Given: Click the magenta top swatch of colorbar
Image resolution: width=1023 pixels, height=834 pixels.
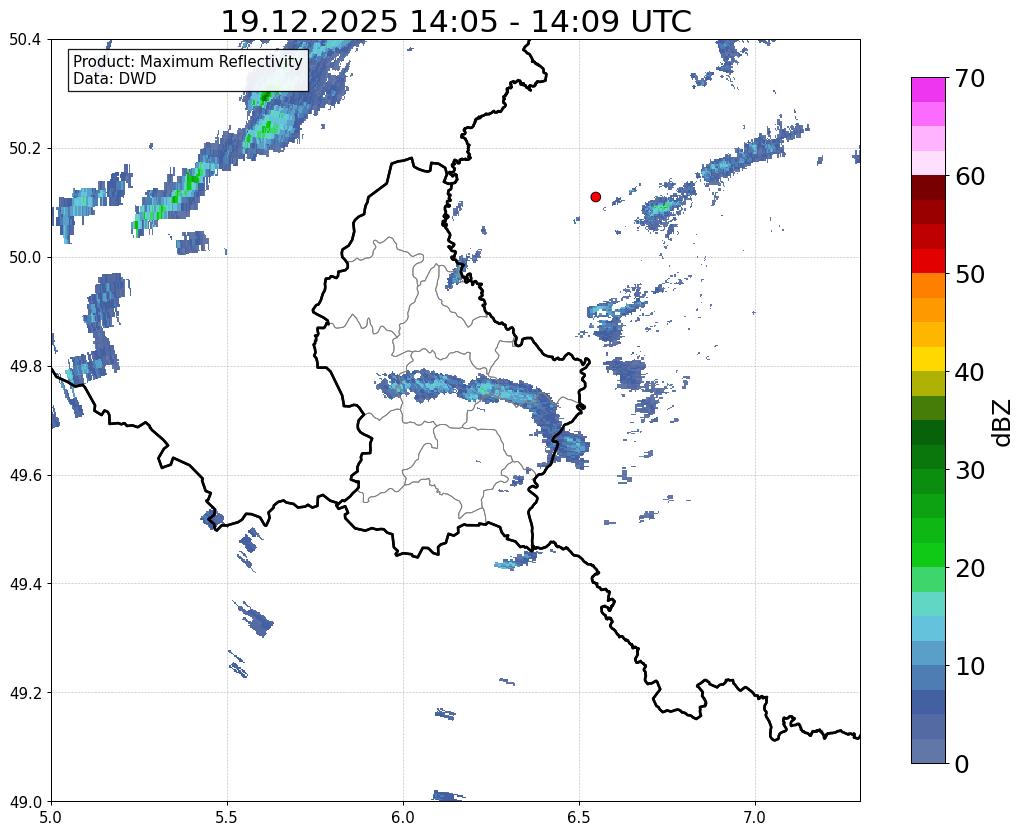Looking at the screenshot, I should tap(928, 90).
